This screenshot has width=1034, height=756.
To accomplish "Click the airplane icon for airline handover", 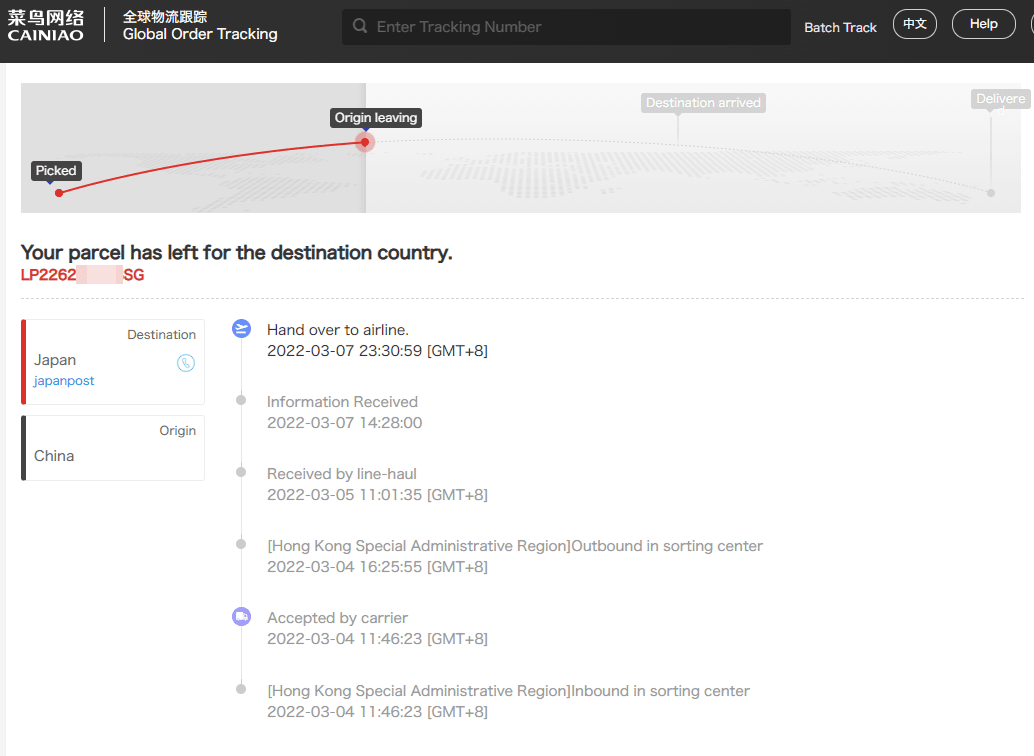I will (241, 329).
